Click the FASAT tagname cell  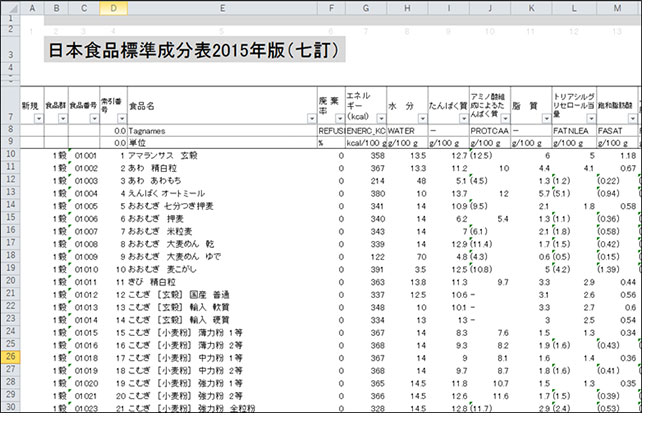[617, 131]
